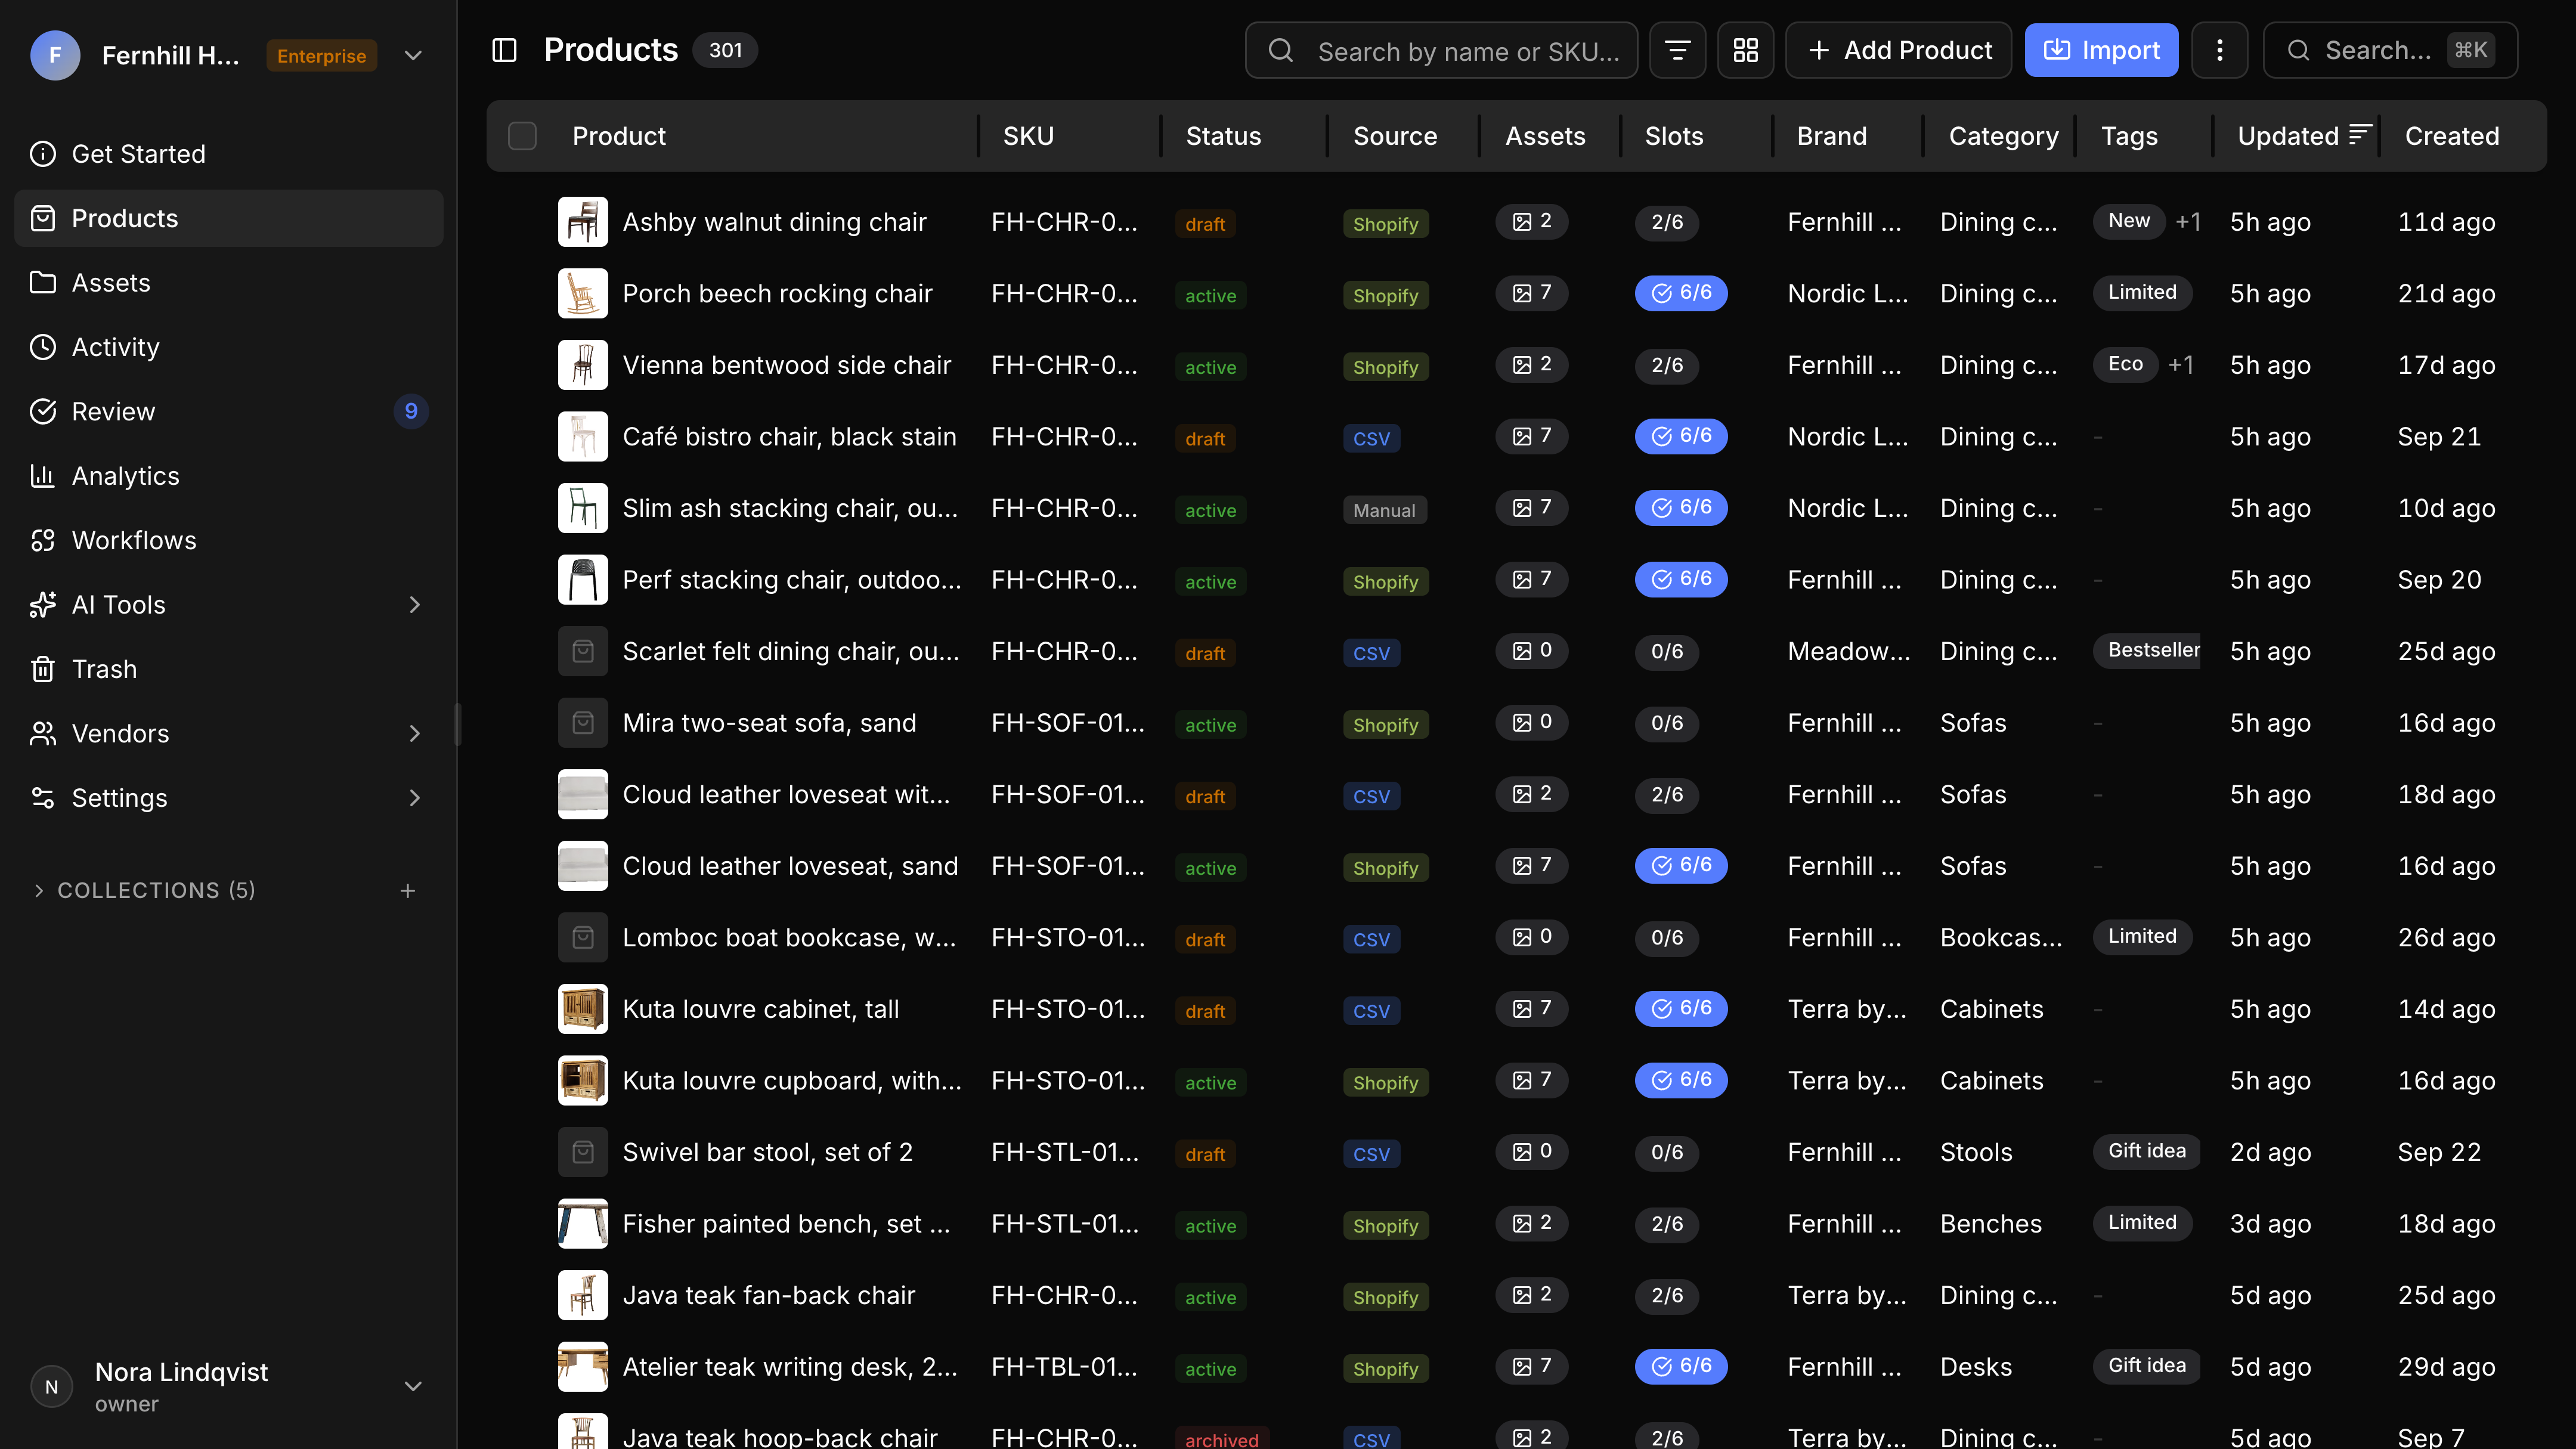Open Mira two-seat sofa, sand product

pos(769,723)
